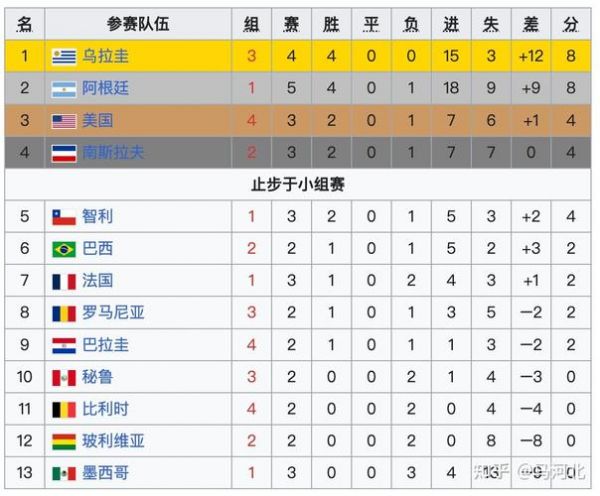Click the United States flag icon
The width and height of the screenshot is (600, 496).
(x=64, y=121)
